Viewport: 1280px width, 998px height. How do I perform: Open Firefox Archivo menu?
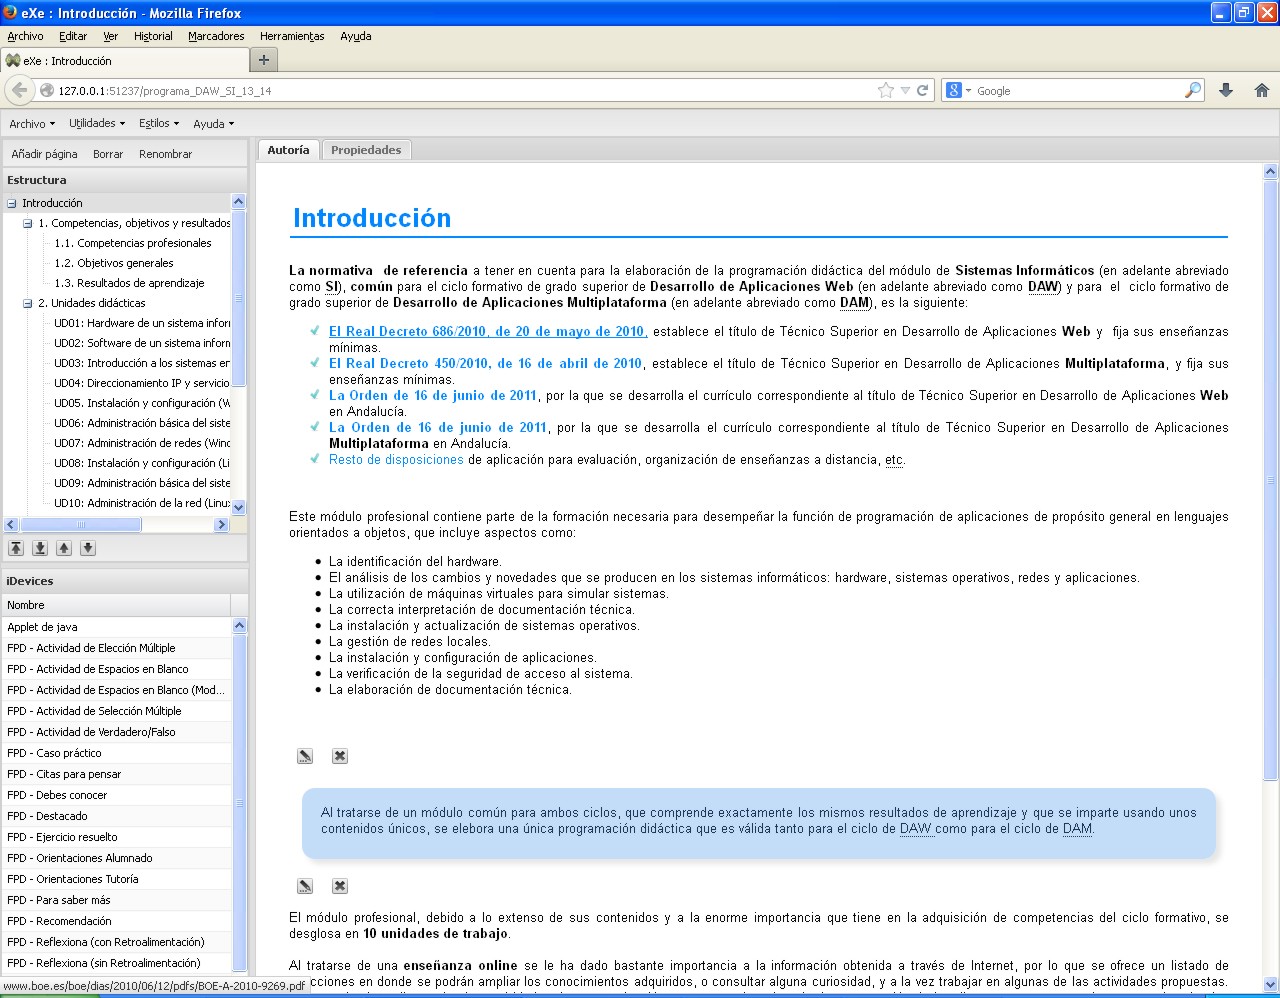point(25,36)
